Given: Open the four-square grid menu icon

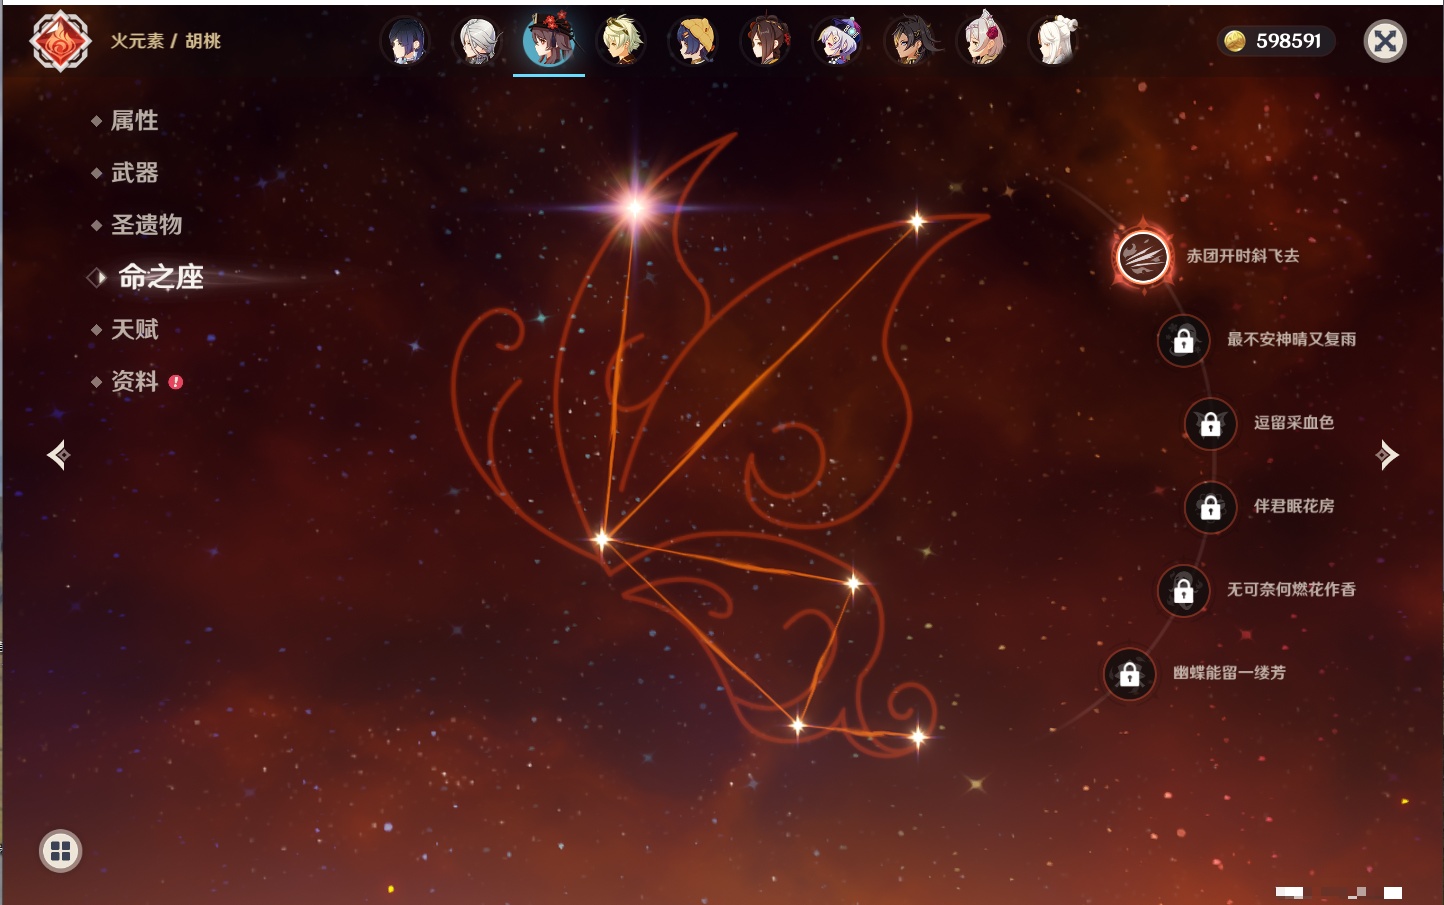Looking at the screenshot, I should (x=60, y=851).
